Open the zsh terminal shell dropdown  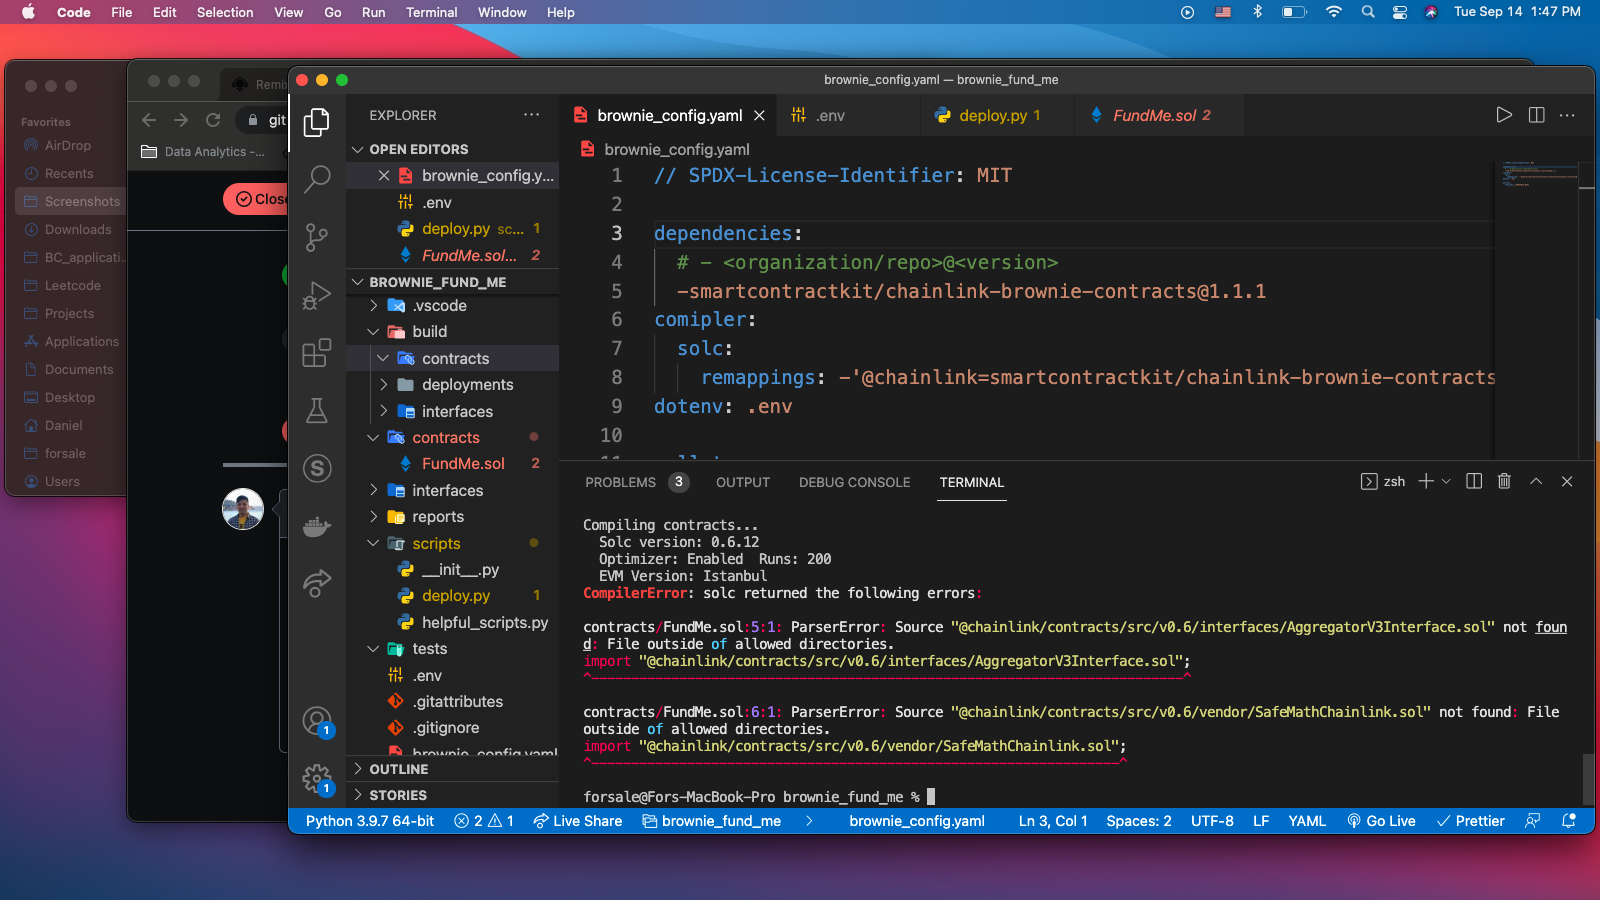(x=1385, y=481)
